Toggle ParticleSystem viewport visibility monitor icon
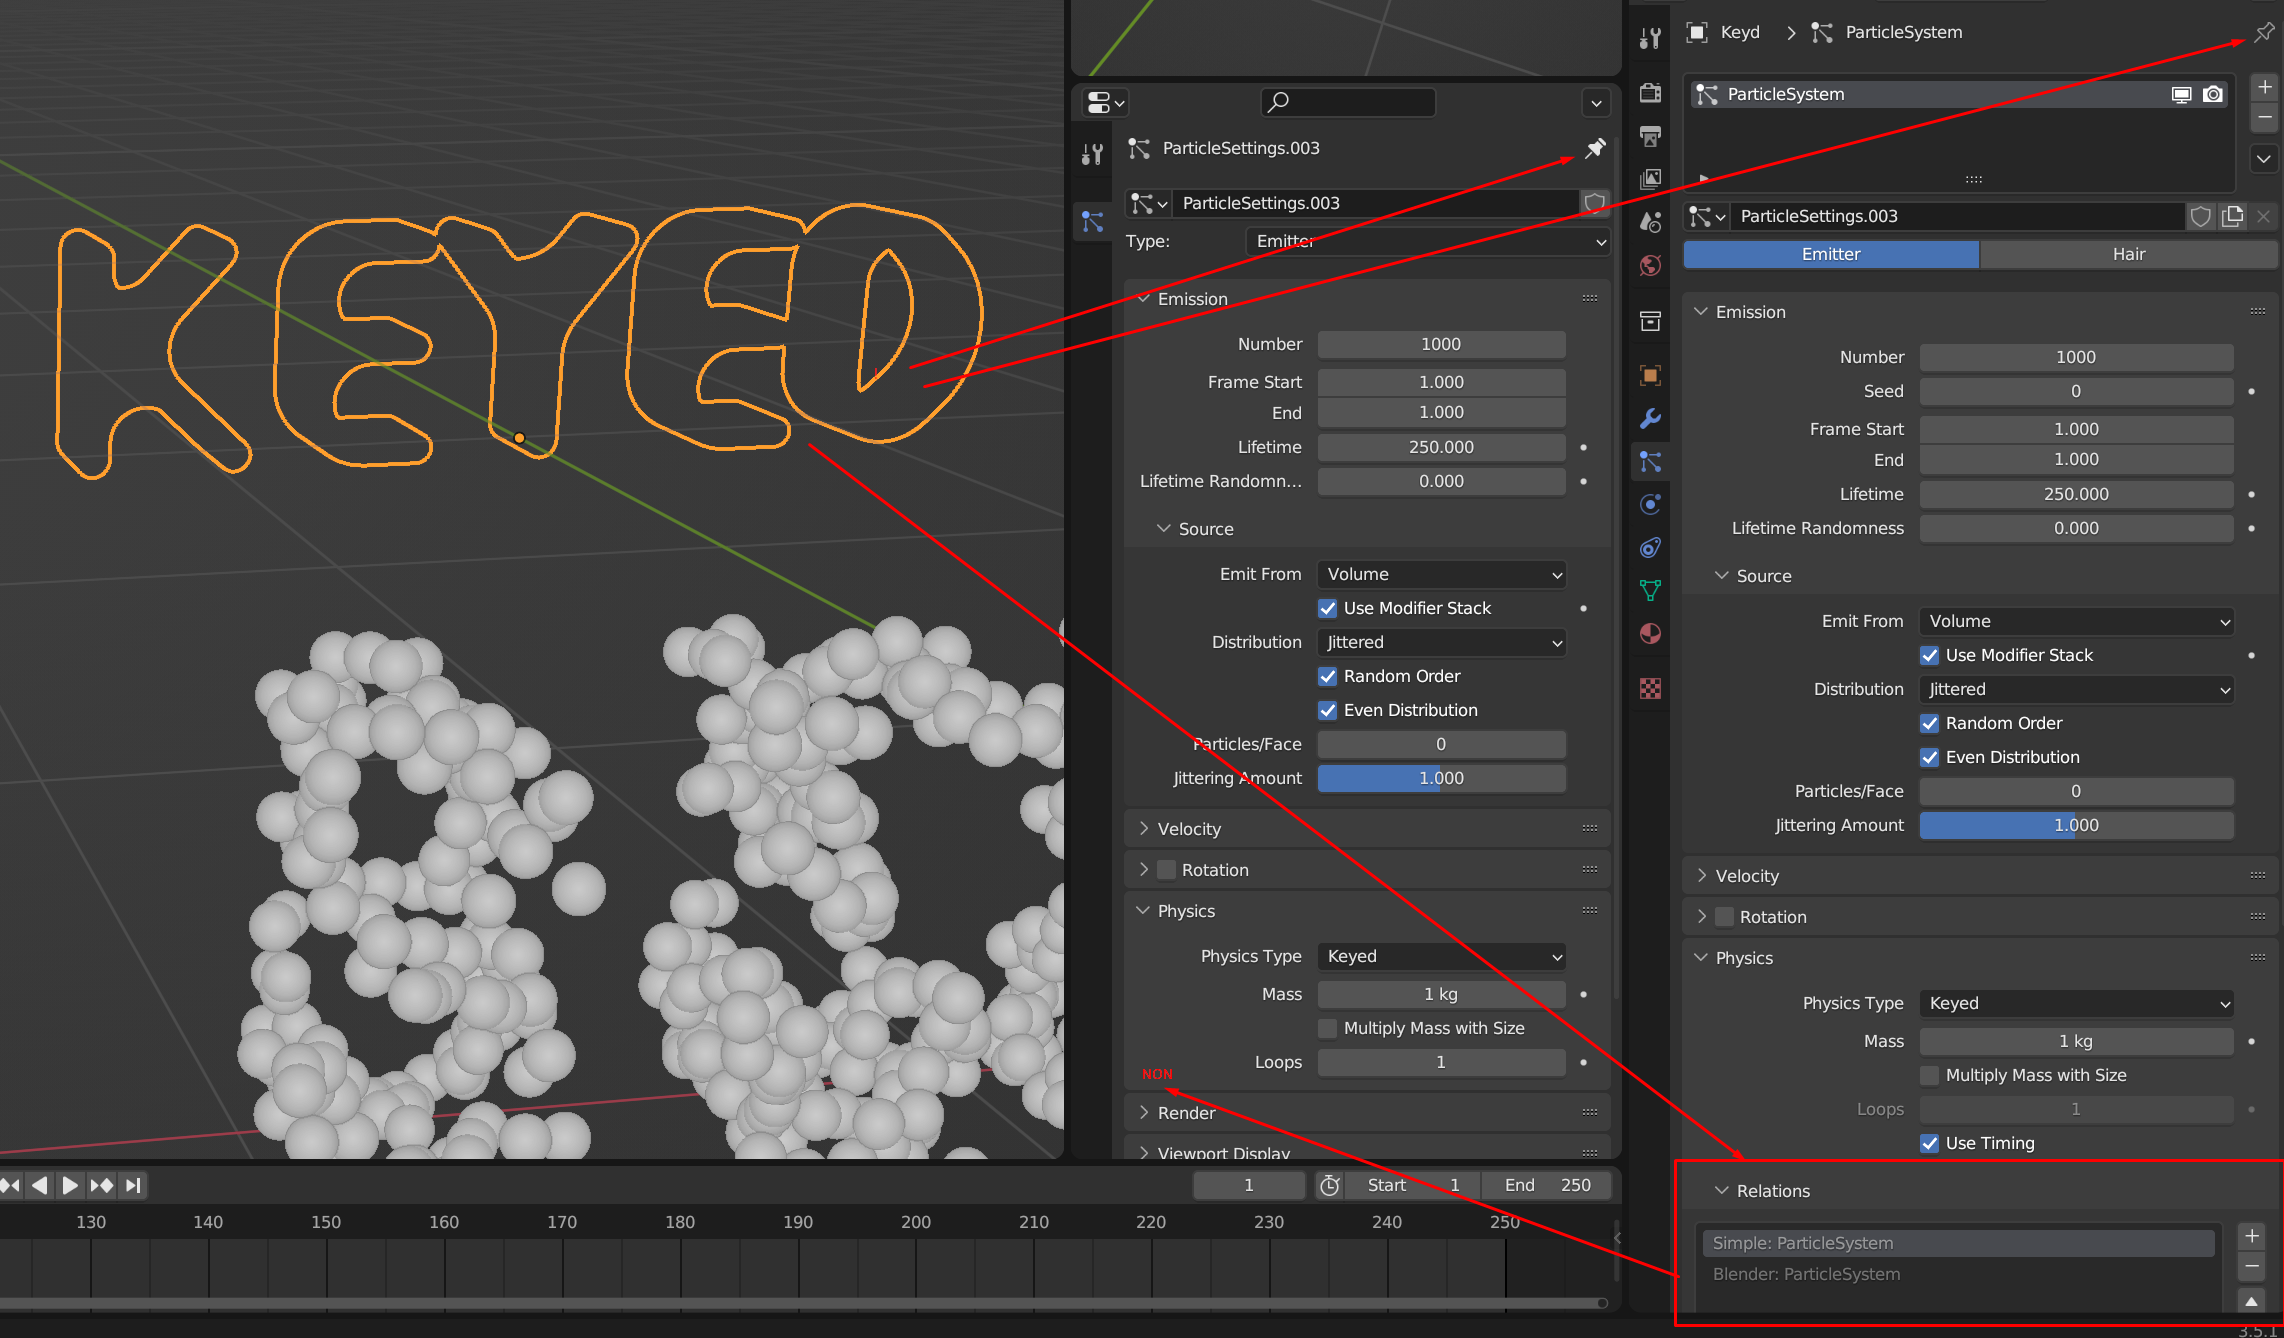Image resolution: width=2284 pixels, height=1338 pixels. coord(2181,94)
